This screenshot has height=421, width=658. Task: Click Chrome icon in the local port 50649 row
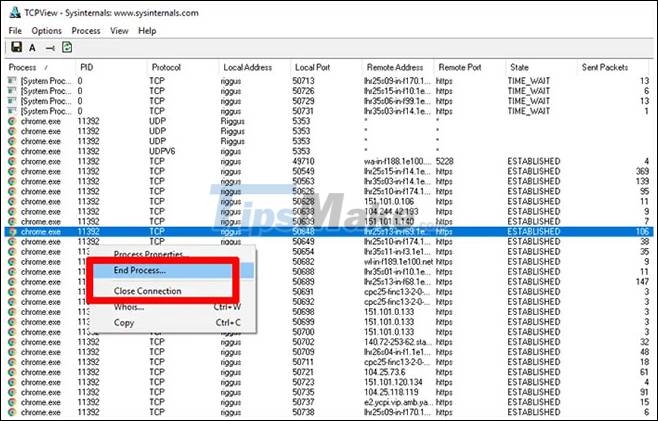click(12, 242)
